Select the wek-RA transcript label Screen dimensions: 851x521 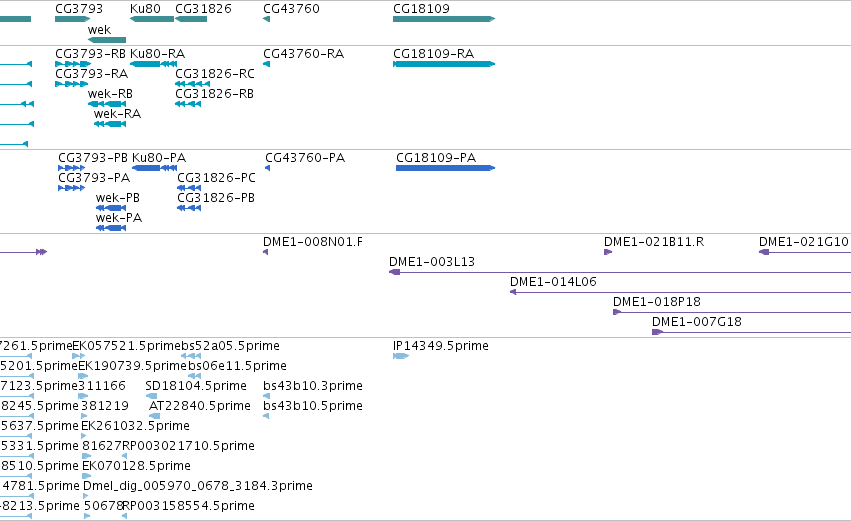point(117,114)
